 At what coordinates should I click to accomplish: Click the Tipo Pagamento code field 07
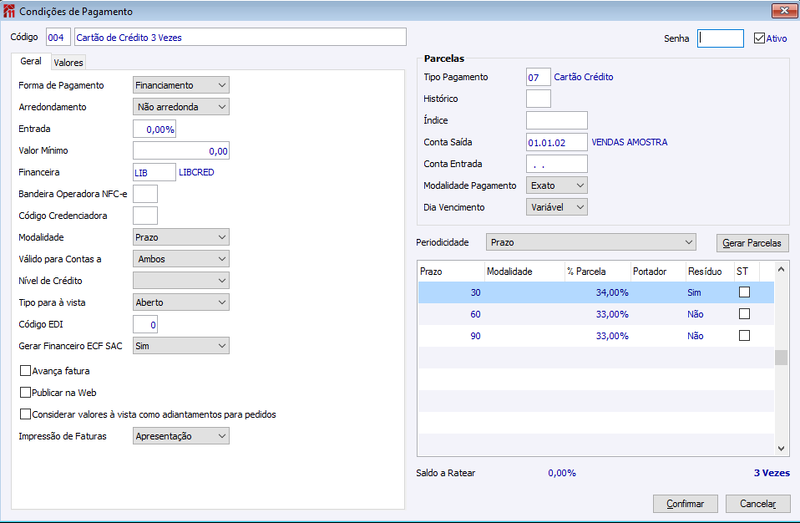(x=538, y=77)
